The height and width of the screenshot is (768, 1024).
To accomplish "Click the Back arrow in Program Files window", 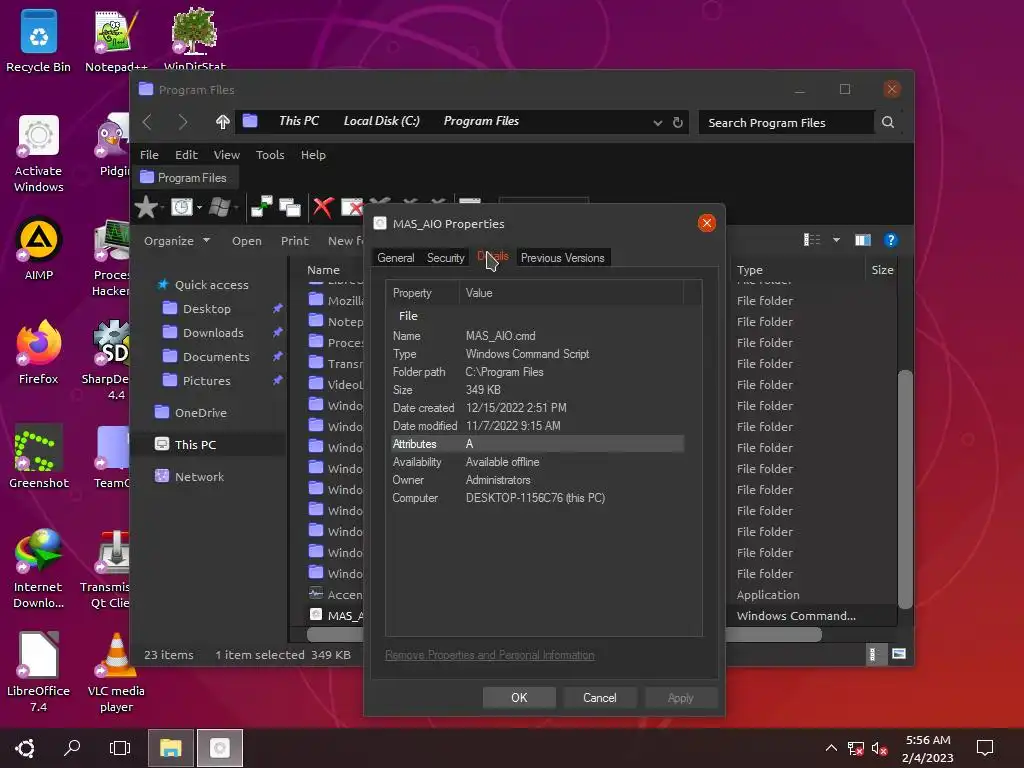I will 147,122.
